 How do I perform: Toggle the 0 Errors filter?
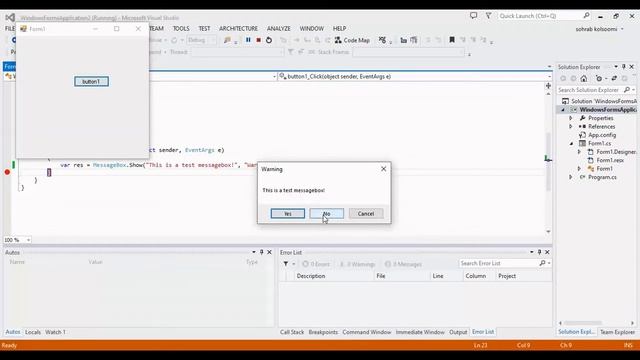(x=316, y=264)
